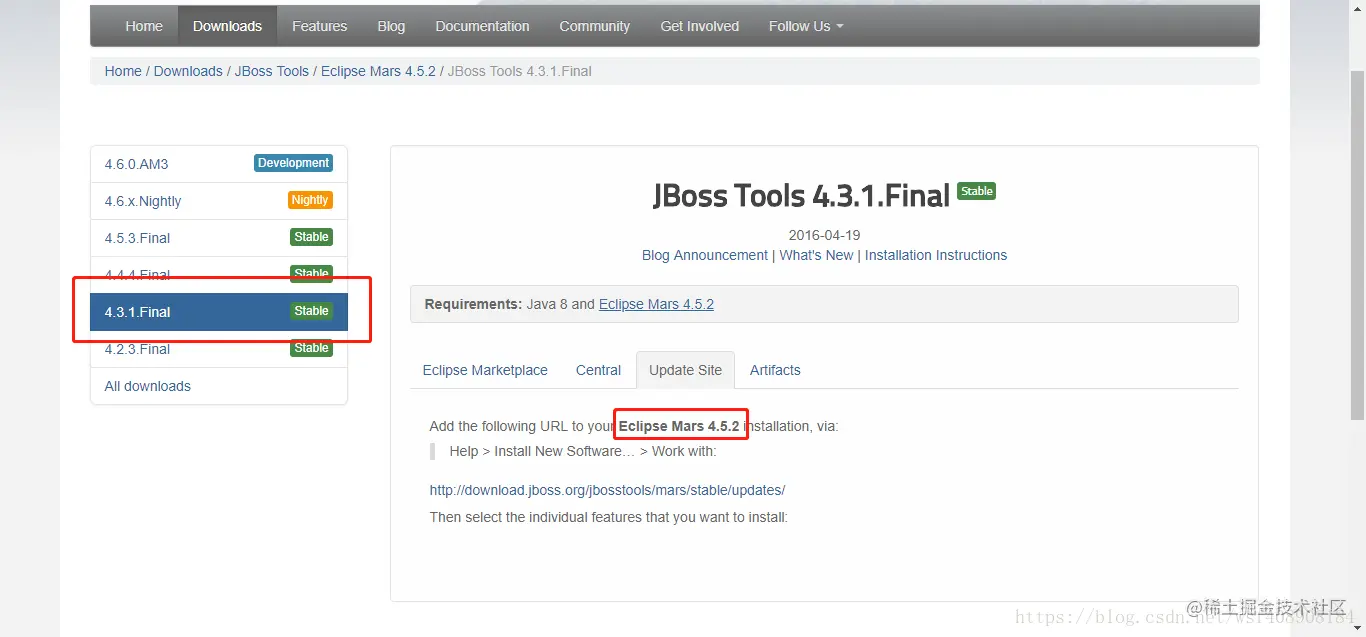Screen dimensions: 1366x637
Task: Open the Blog navbar item
Action: pos(391,26)
